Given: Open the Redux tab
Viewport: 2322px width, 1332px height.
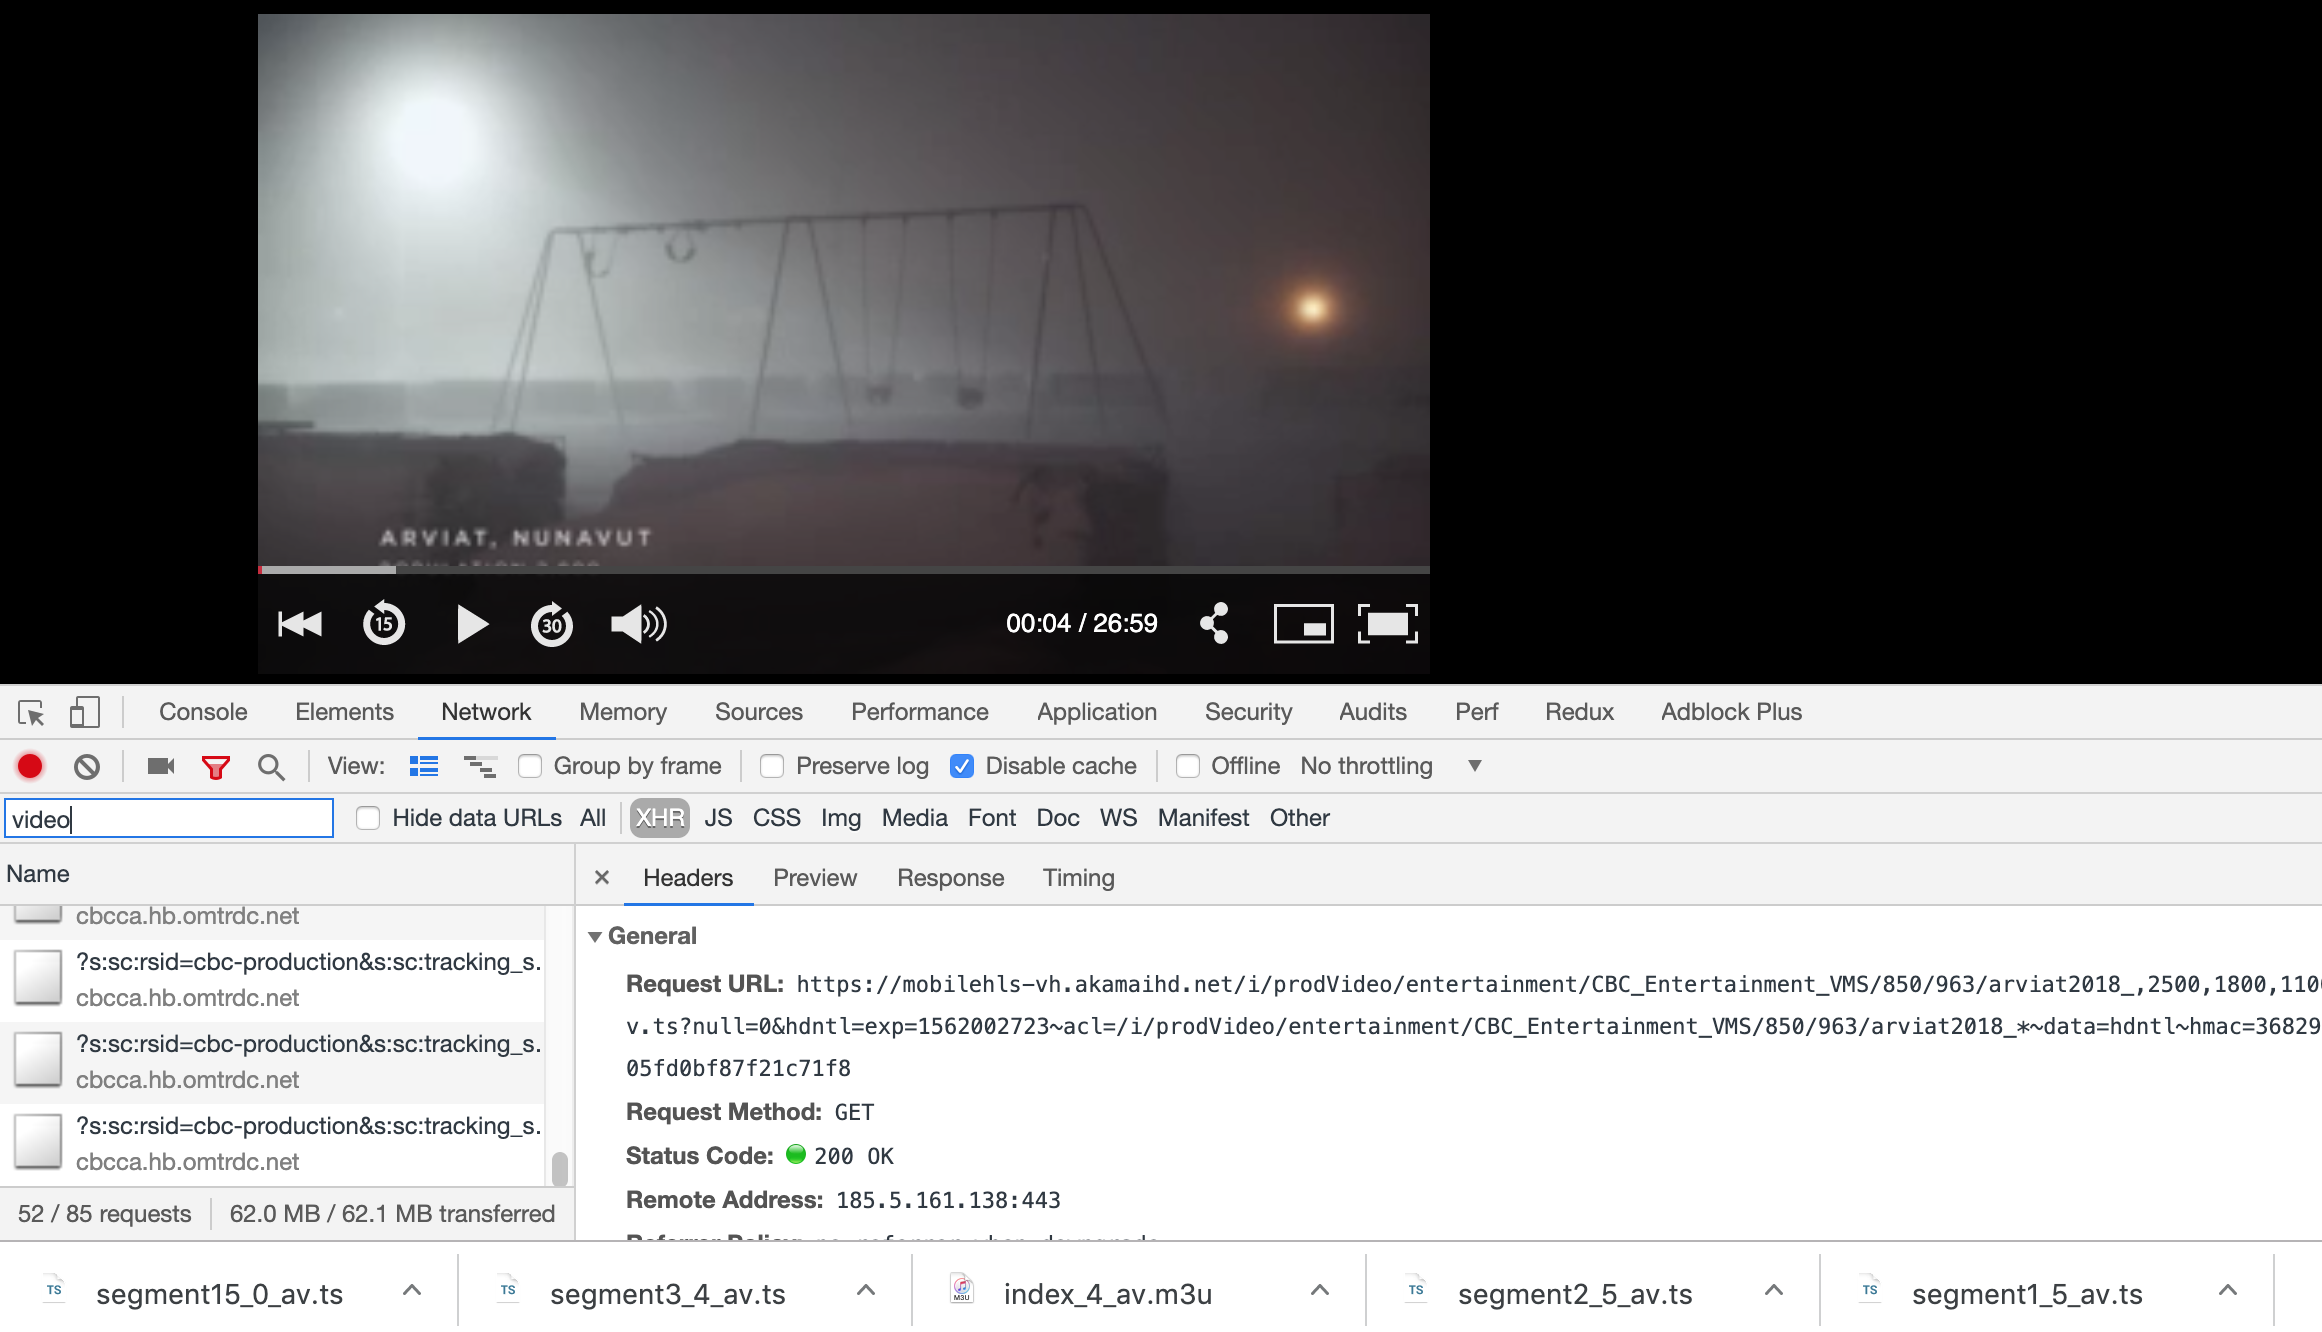Looking at the screenshot, I should 1580,712.
